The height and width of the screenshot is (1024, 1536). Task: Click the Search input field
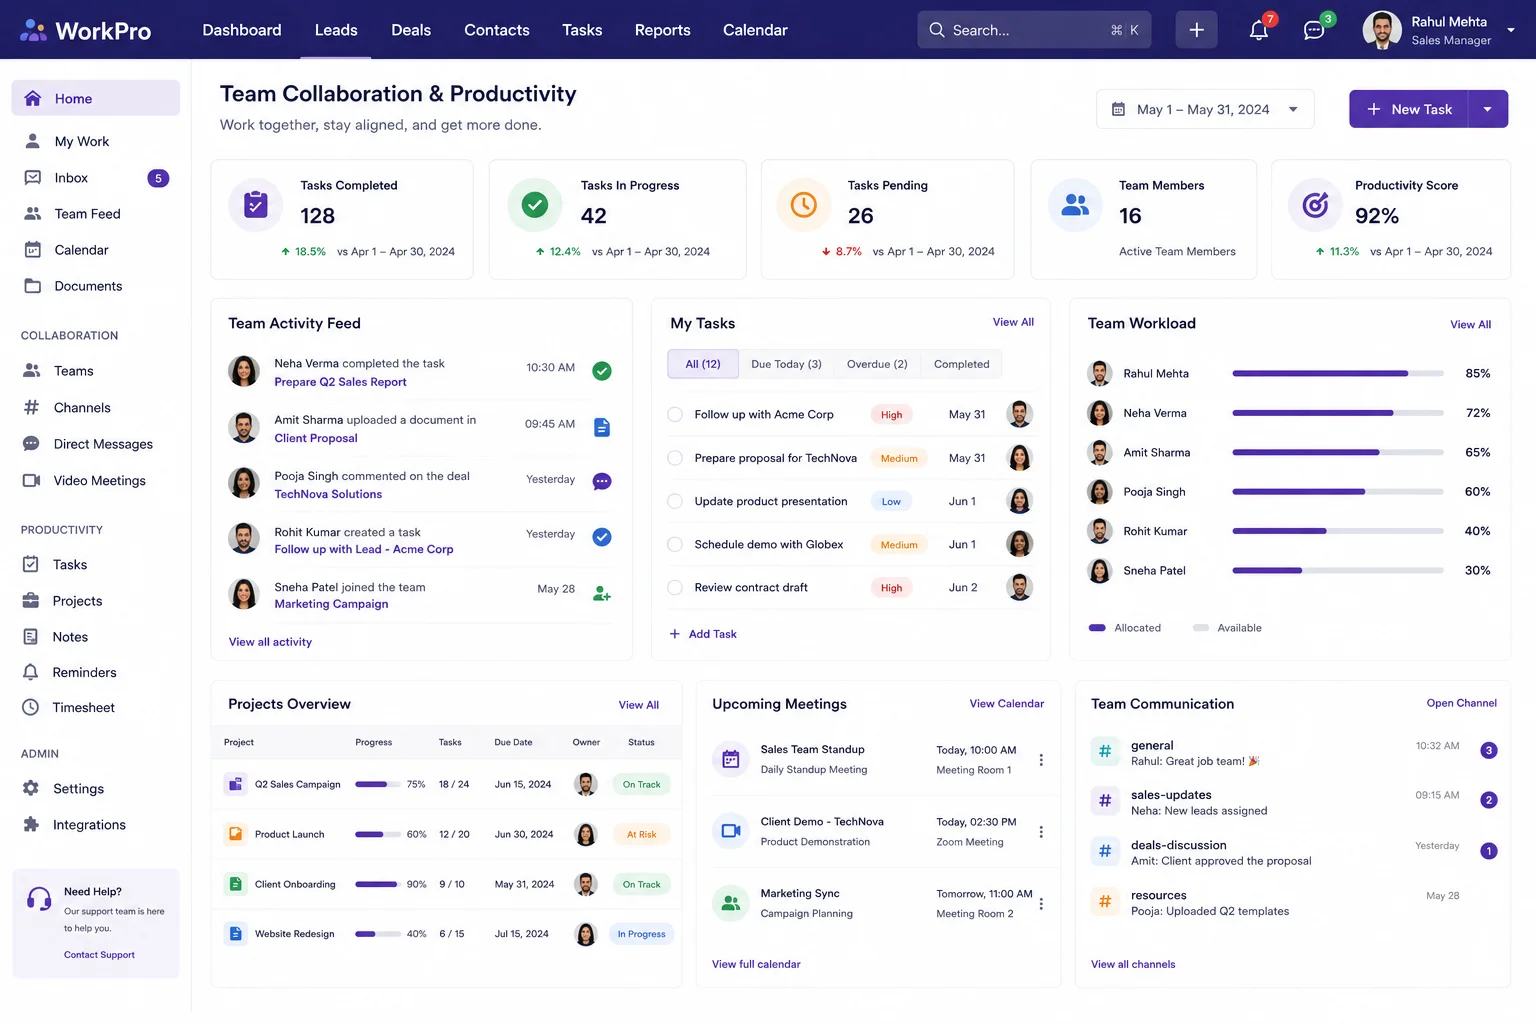point(1034,30)
